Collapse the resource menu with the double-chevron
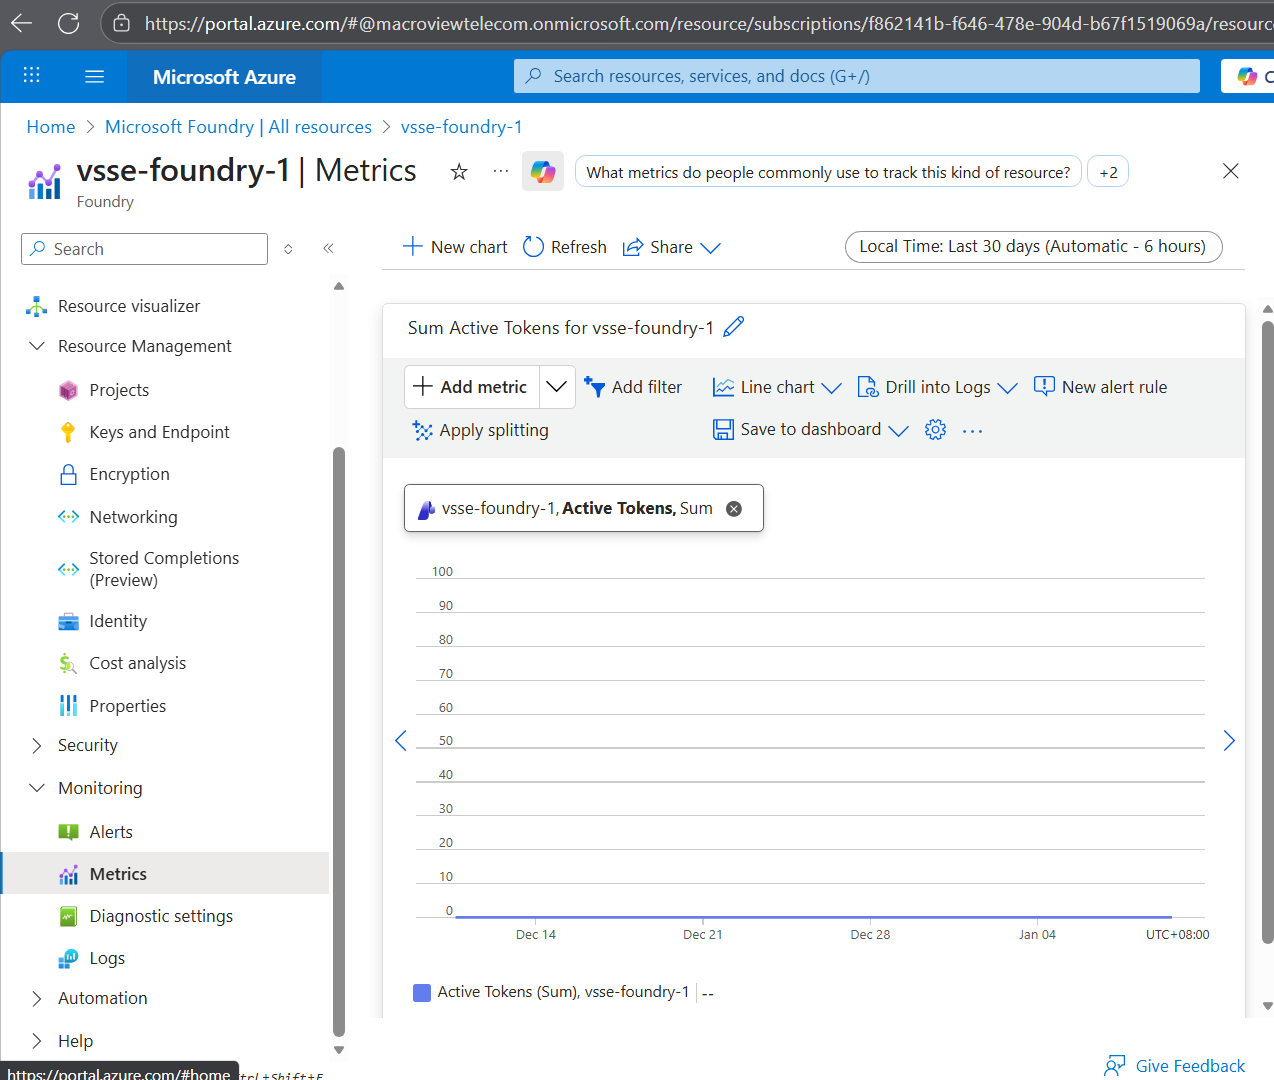Image resolution: width=1274 pixels, height=1080 pixels. click(x=328, y=248)
